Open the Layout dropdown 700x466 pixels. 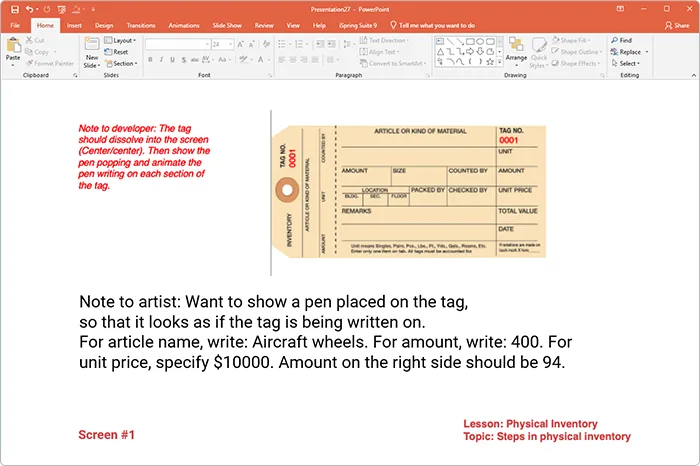pos(120,40)
